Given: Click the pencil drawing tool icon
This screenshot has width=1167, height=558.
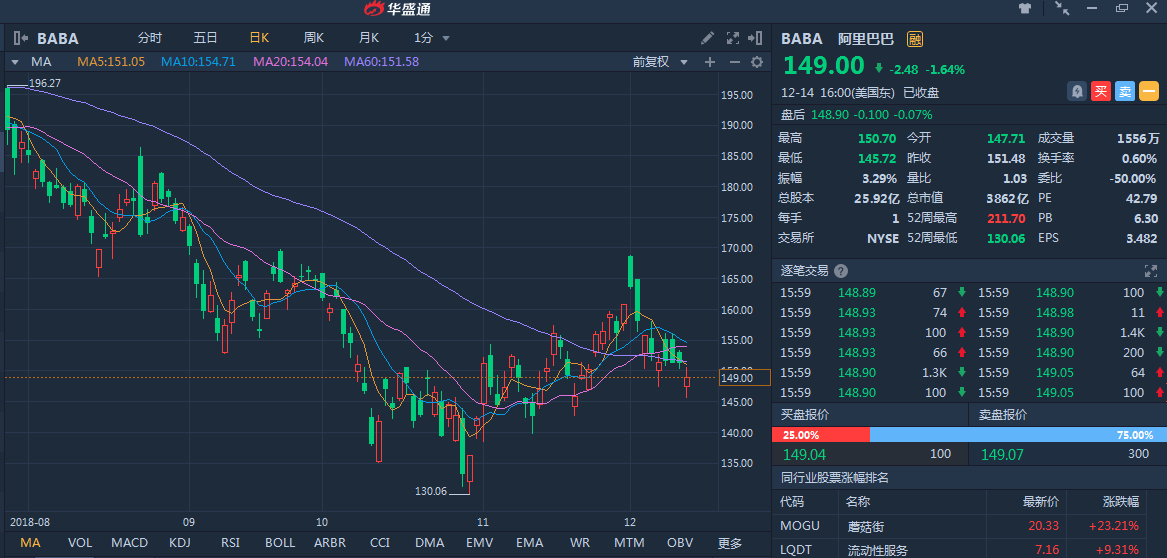Looking at the screenshot, I should point(707,38).
